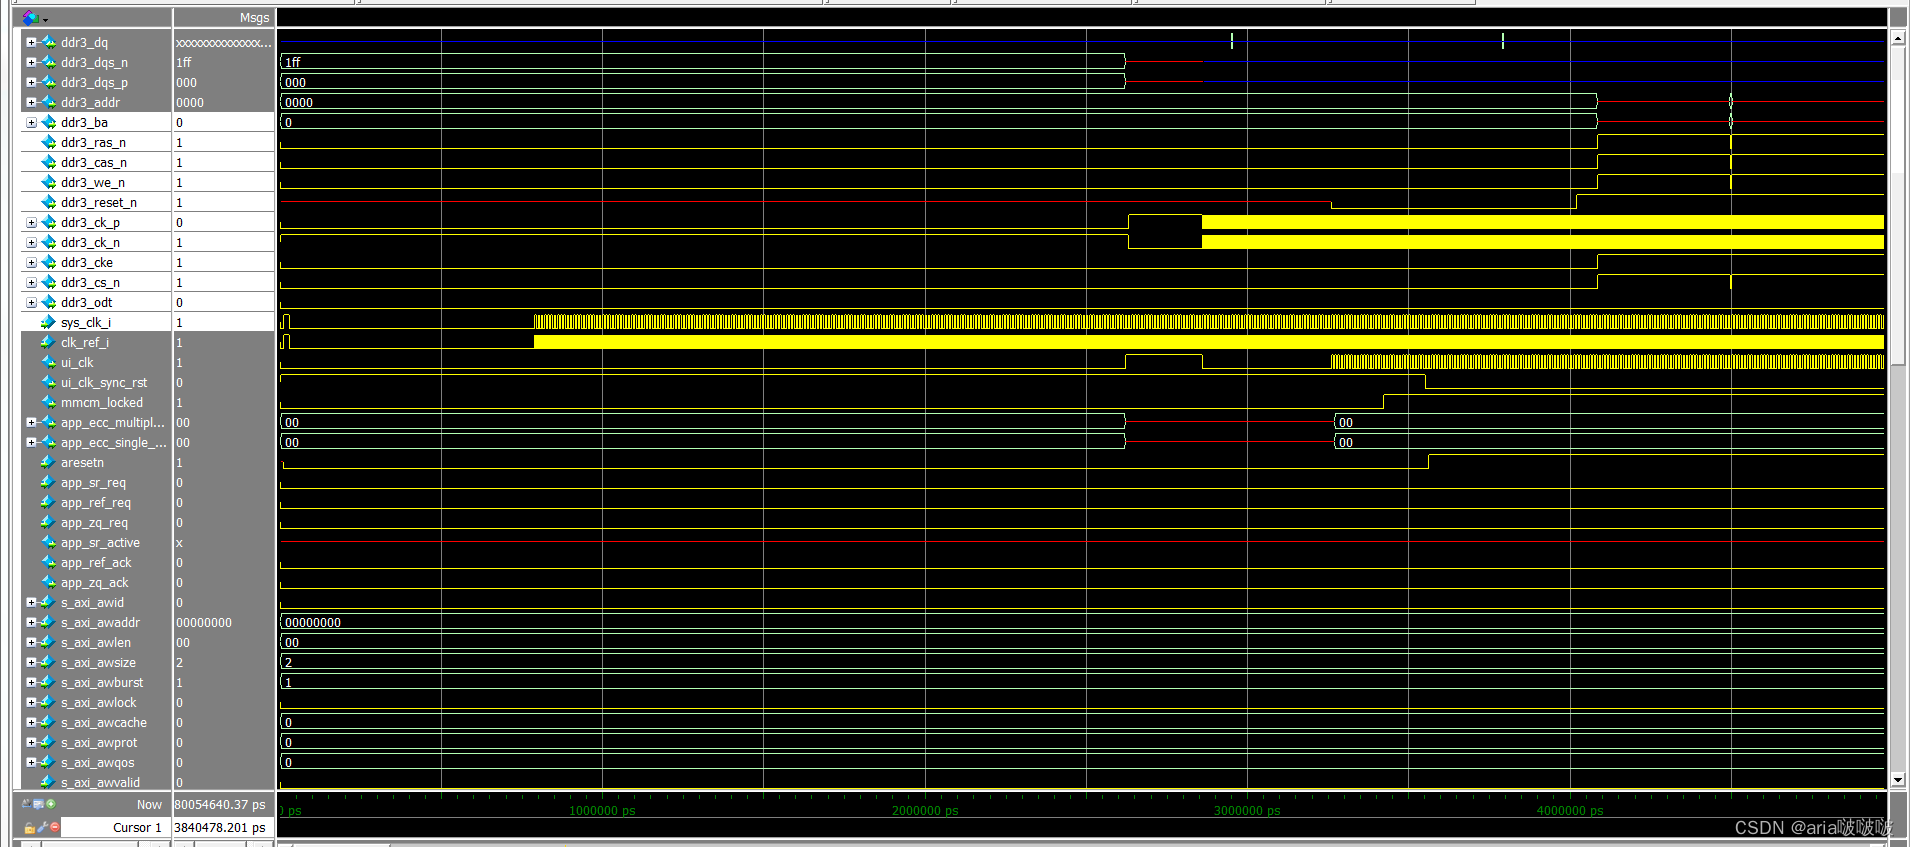Select the sys_clk_i signal icon
Image resolution: width=1910 pixels, height=847 pixels.
point(49,322)
